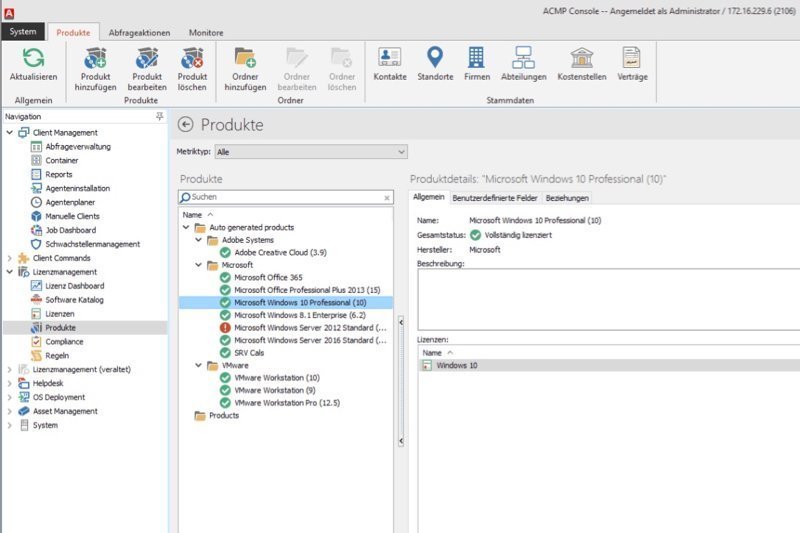The width and height of the screenshot is (800, 533).
Task: Expand the Asset Management node
Action: tap(10, 411)
